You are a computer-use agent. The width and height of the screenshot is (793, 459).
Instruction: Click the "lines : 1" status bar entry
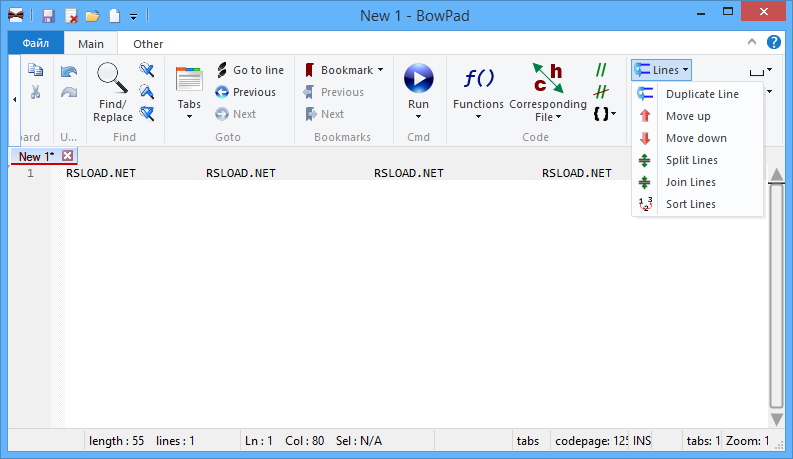(x=175, y=441)
